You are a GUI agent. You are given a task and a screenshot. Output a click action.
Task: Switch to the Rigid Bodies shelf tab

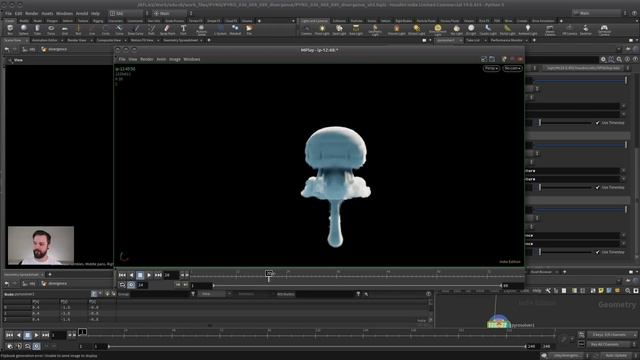click(x=403, y=20)
